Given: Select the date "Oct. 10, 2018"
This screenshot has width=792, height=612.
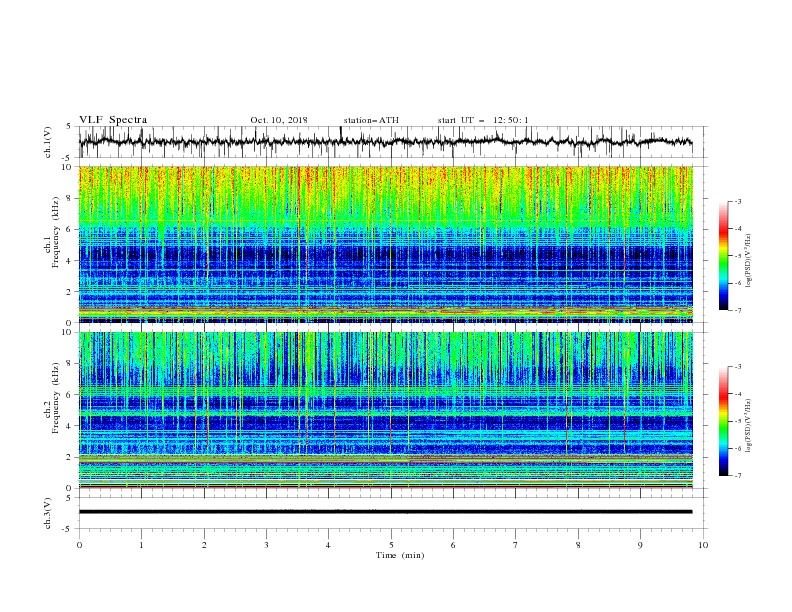Looking at the screenshot, I should pyautogui.click(x=279, y=120).
